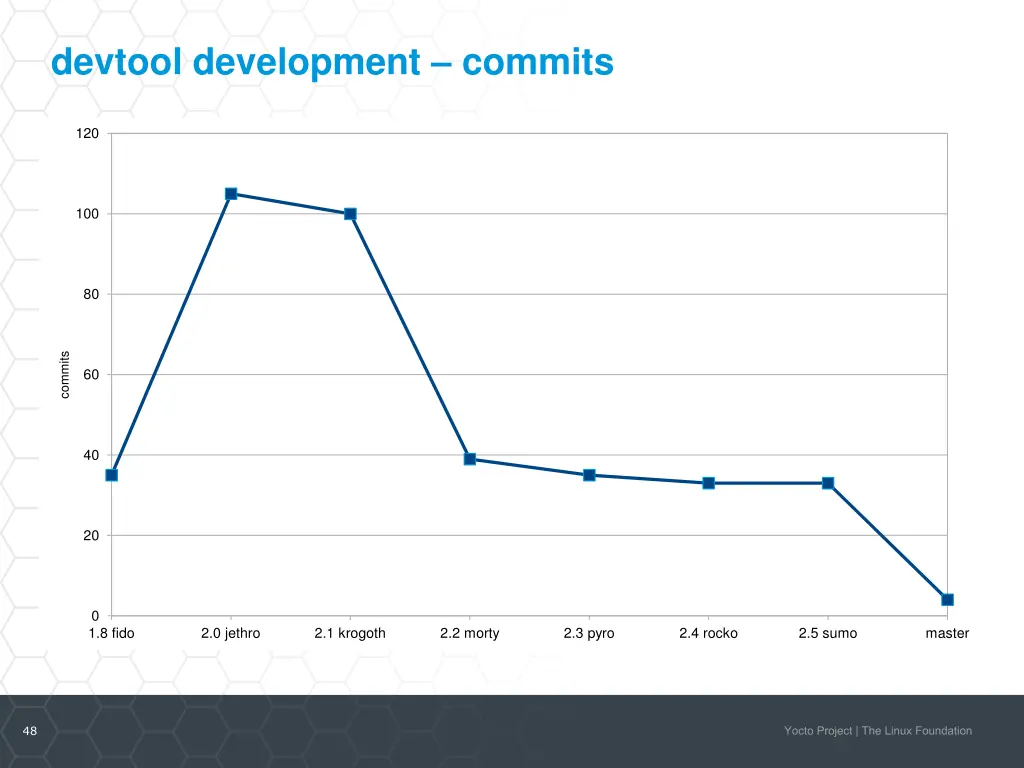Click the data point marker for 1.8 fido
This screenshot has height=768, width=1024.
112,475
